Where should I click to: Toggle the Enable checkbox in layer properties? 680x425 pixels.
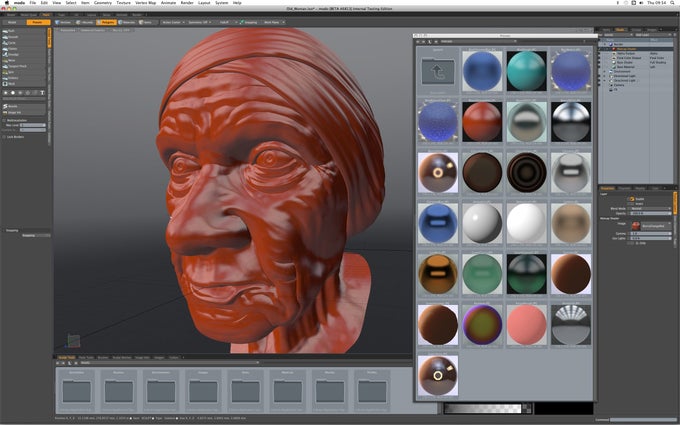coord(632,199)
